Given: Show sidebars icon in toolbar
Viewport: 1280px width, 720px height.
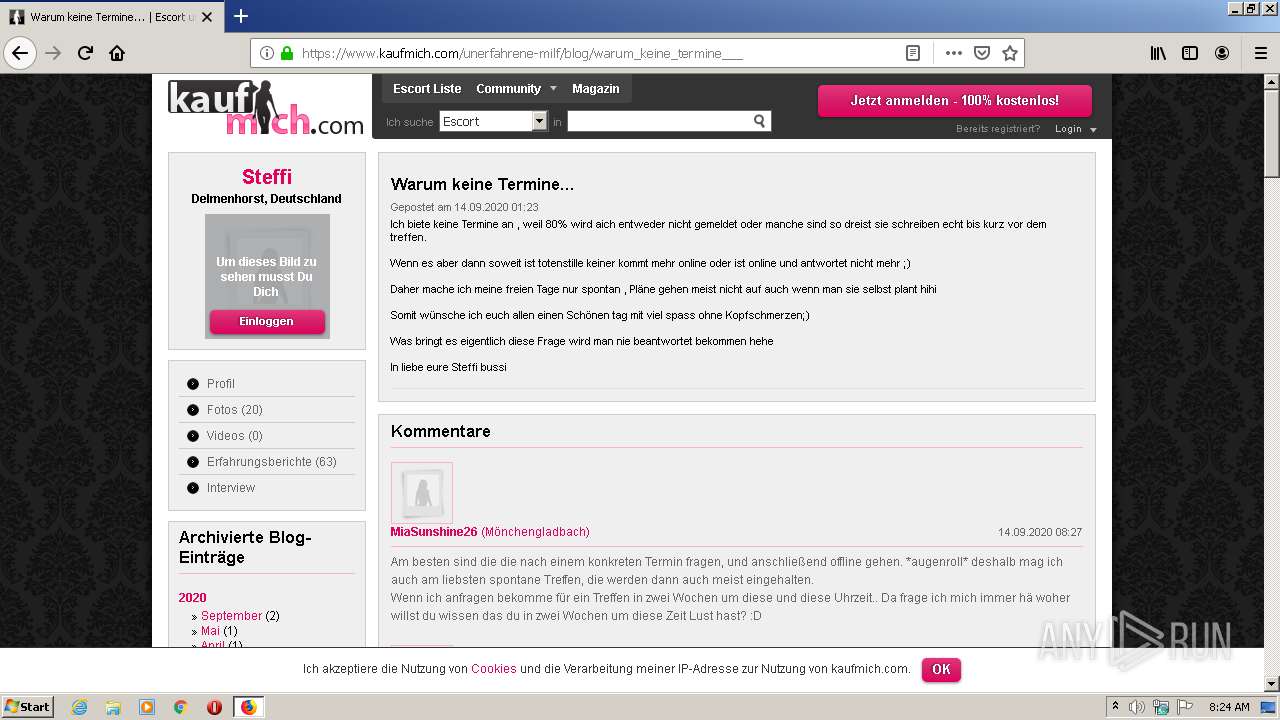Looking at the screenshot, I should (x=1190, y=53).
